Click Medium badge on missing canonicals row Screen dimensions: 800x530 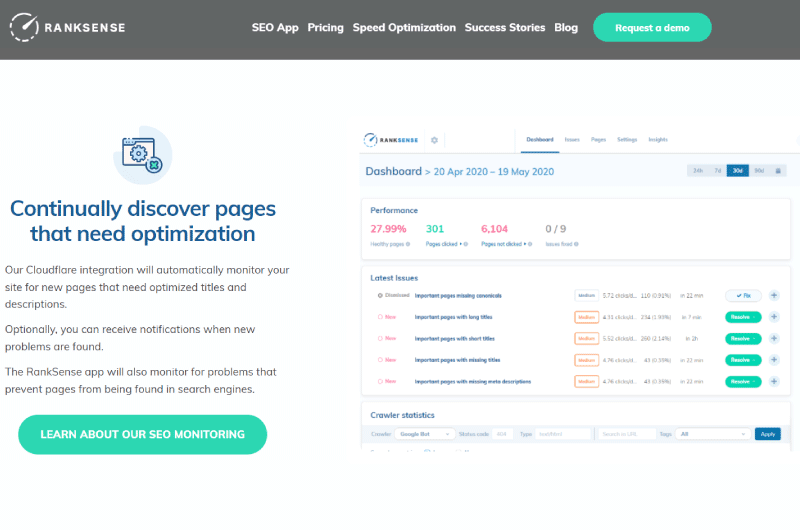[x=587, y=295]
